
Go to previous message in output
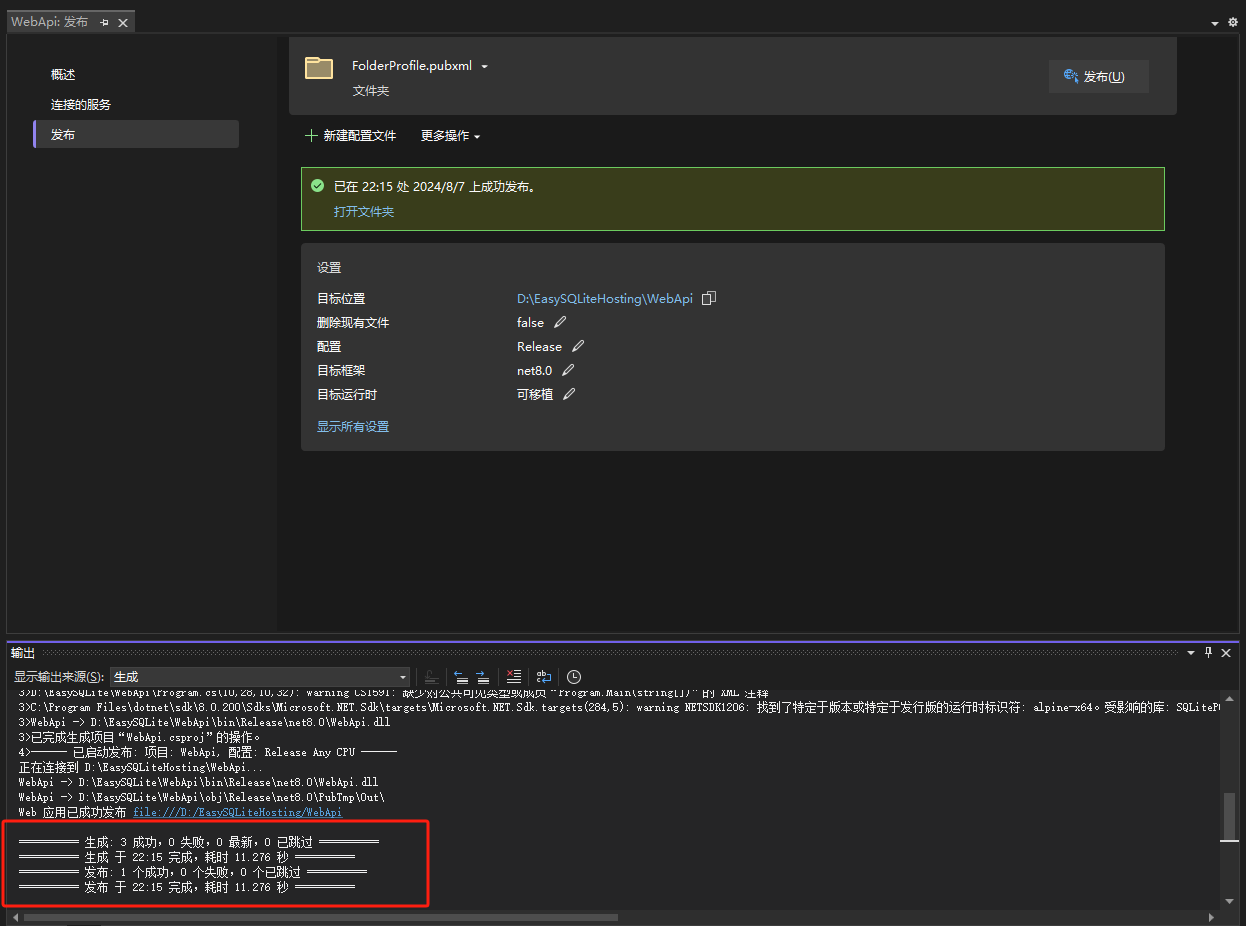(x=460, y=677)
